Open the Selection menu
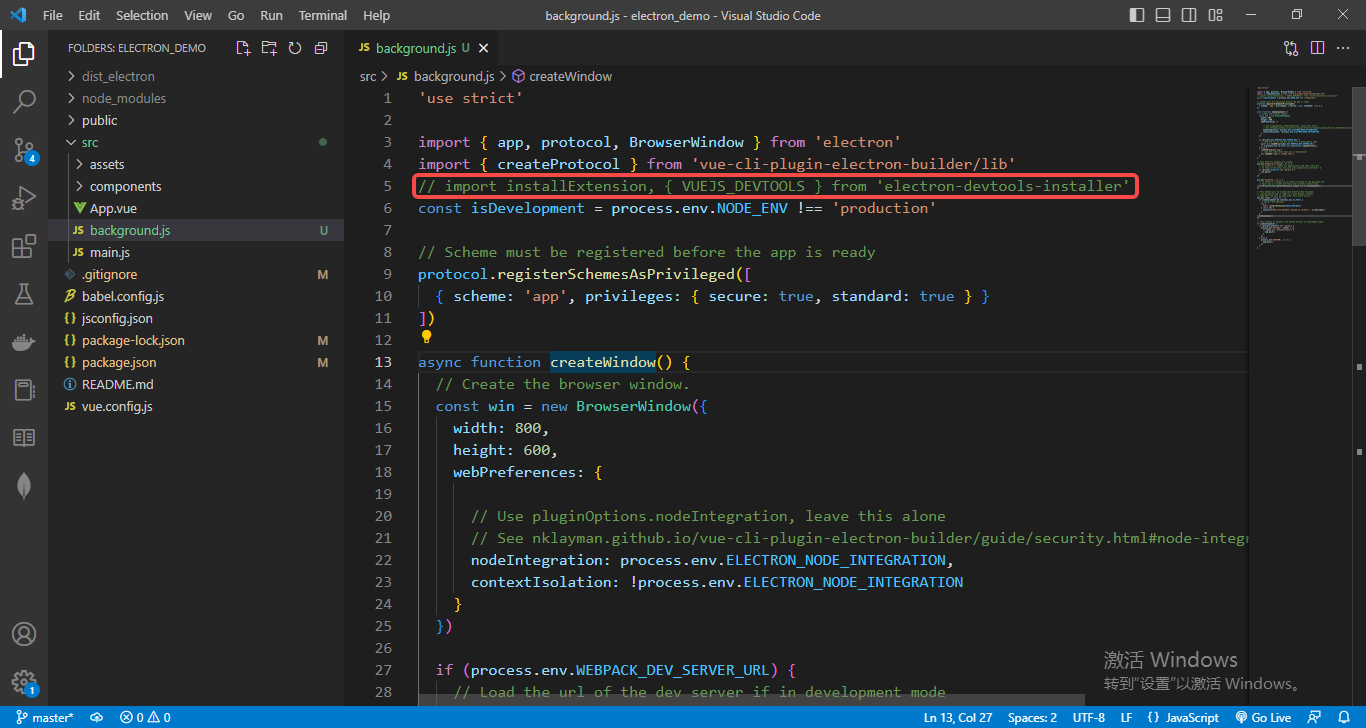Viewport: 1366px width, 728px height. [x=142, y=15]
